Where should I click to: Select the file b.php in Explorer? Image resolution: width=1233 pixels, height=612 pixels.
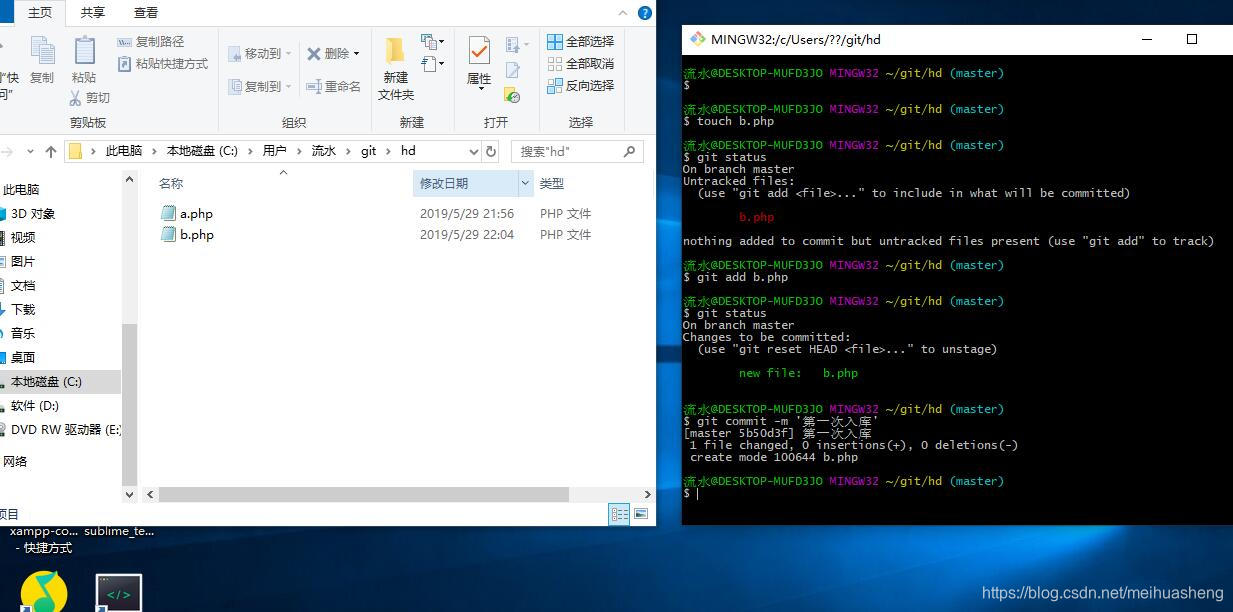[x=187, y=234]
